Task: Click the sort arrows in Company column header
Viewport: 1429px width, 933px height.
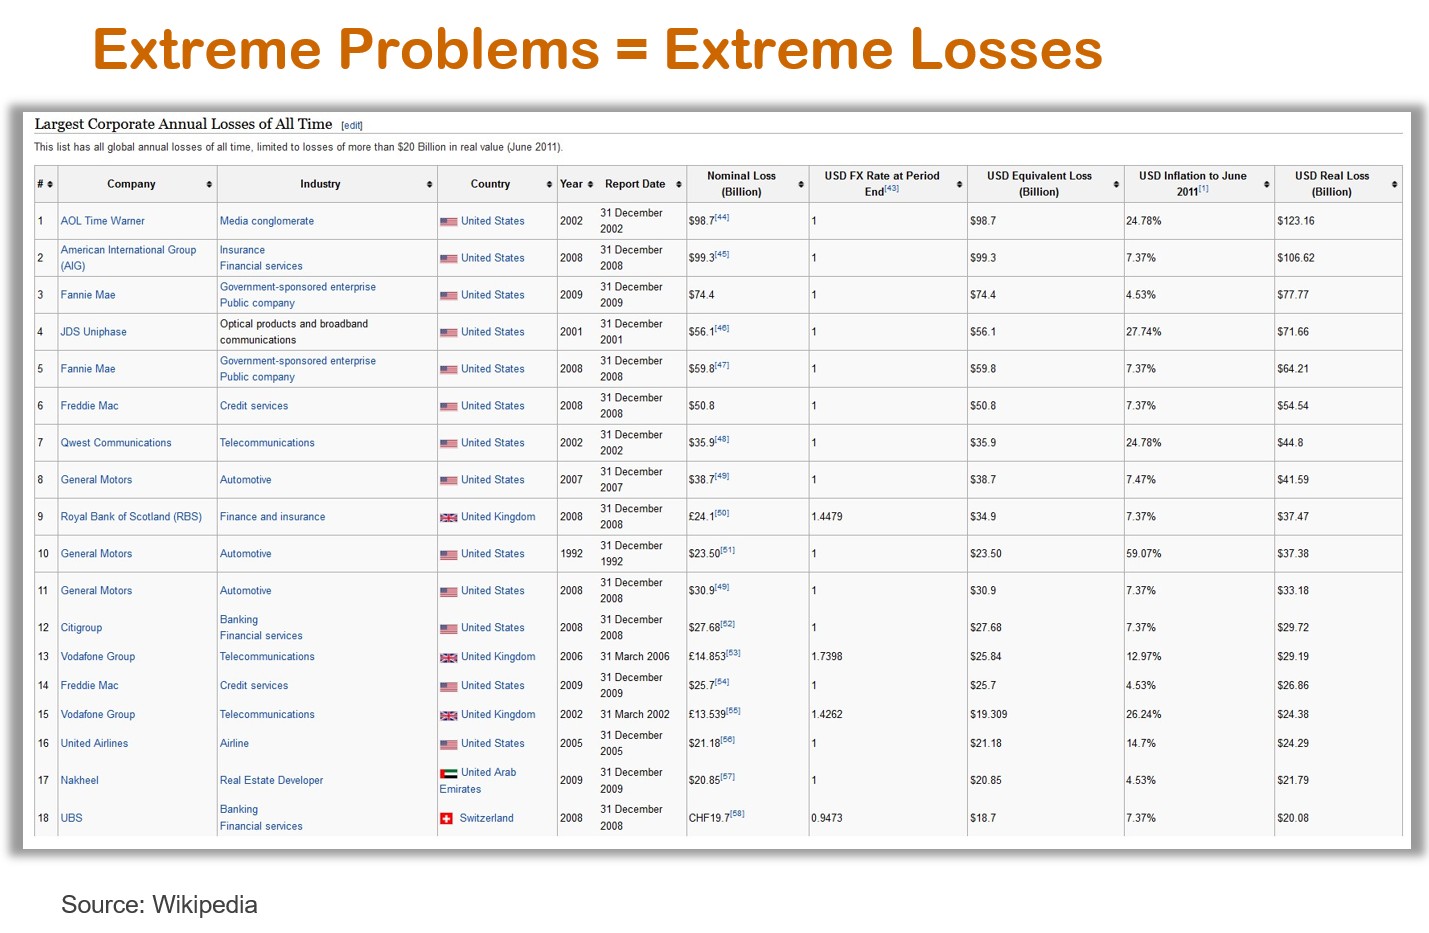Action: (209, 184)
